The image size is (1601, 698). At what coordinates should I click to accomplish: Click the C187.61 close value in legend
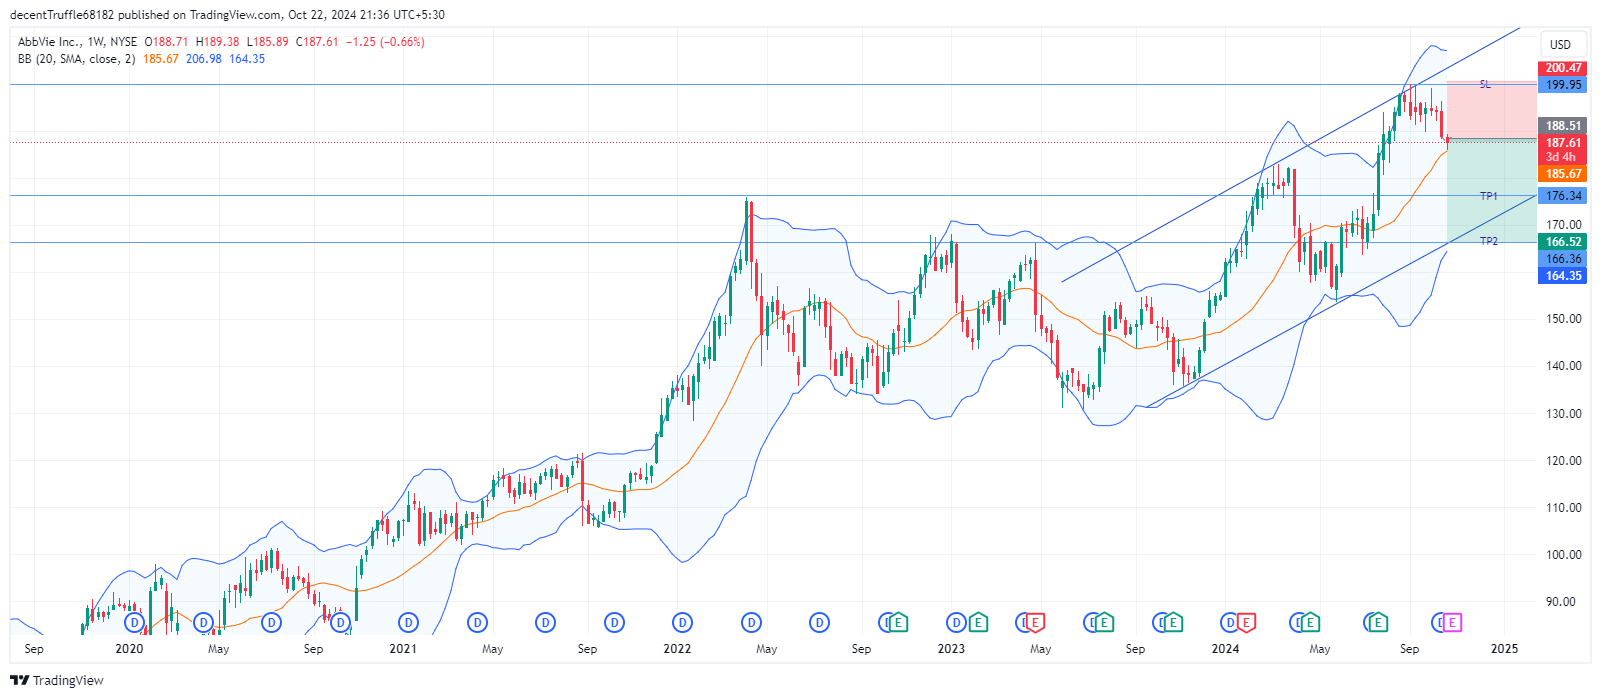[x=317, y=42]
